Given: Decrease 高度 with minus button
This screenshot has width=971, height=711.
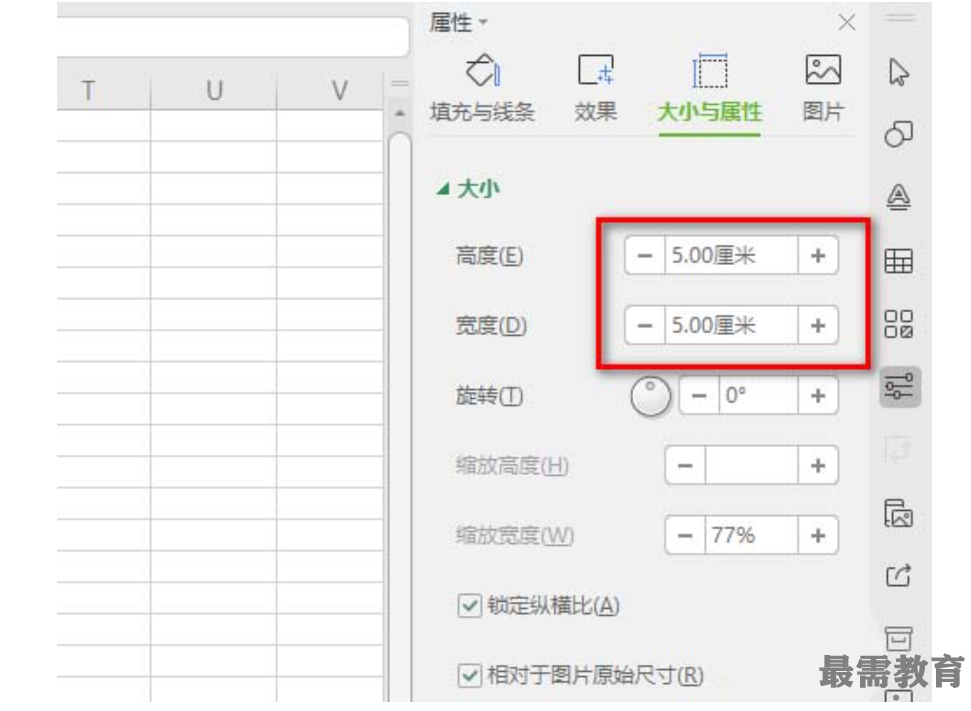Looking at the screenshot, I should click(x=645, y=255).
